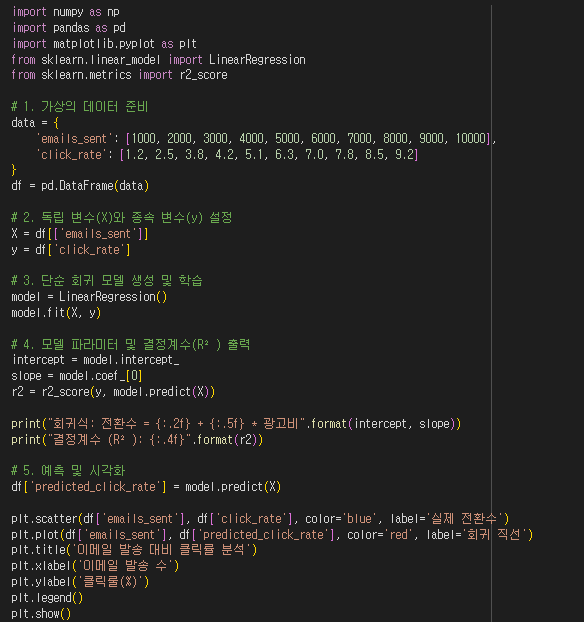Click color='red' in the plt.plot call

point(378,535)
